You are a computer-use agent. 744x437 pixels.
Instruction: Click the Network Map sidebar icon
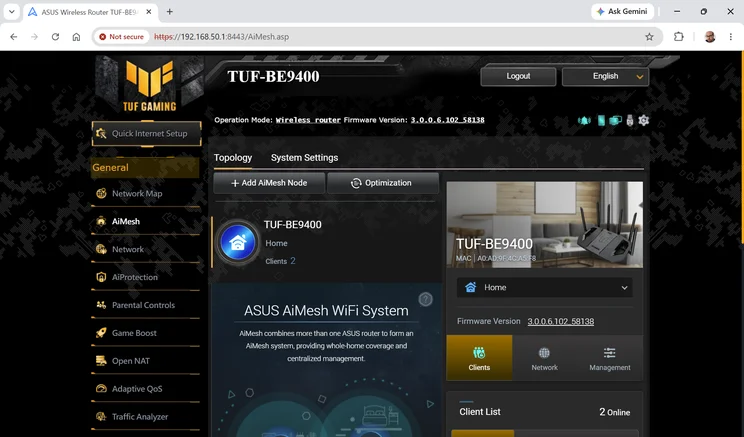101,193
